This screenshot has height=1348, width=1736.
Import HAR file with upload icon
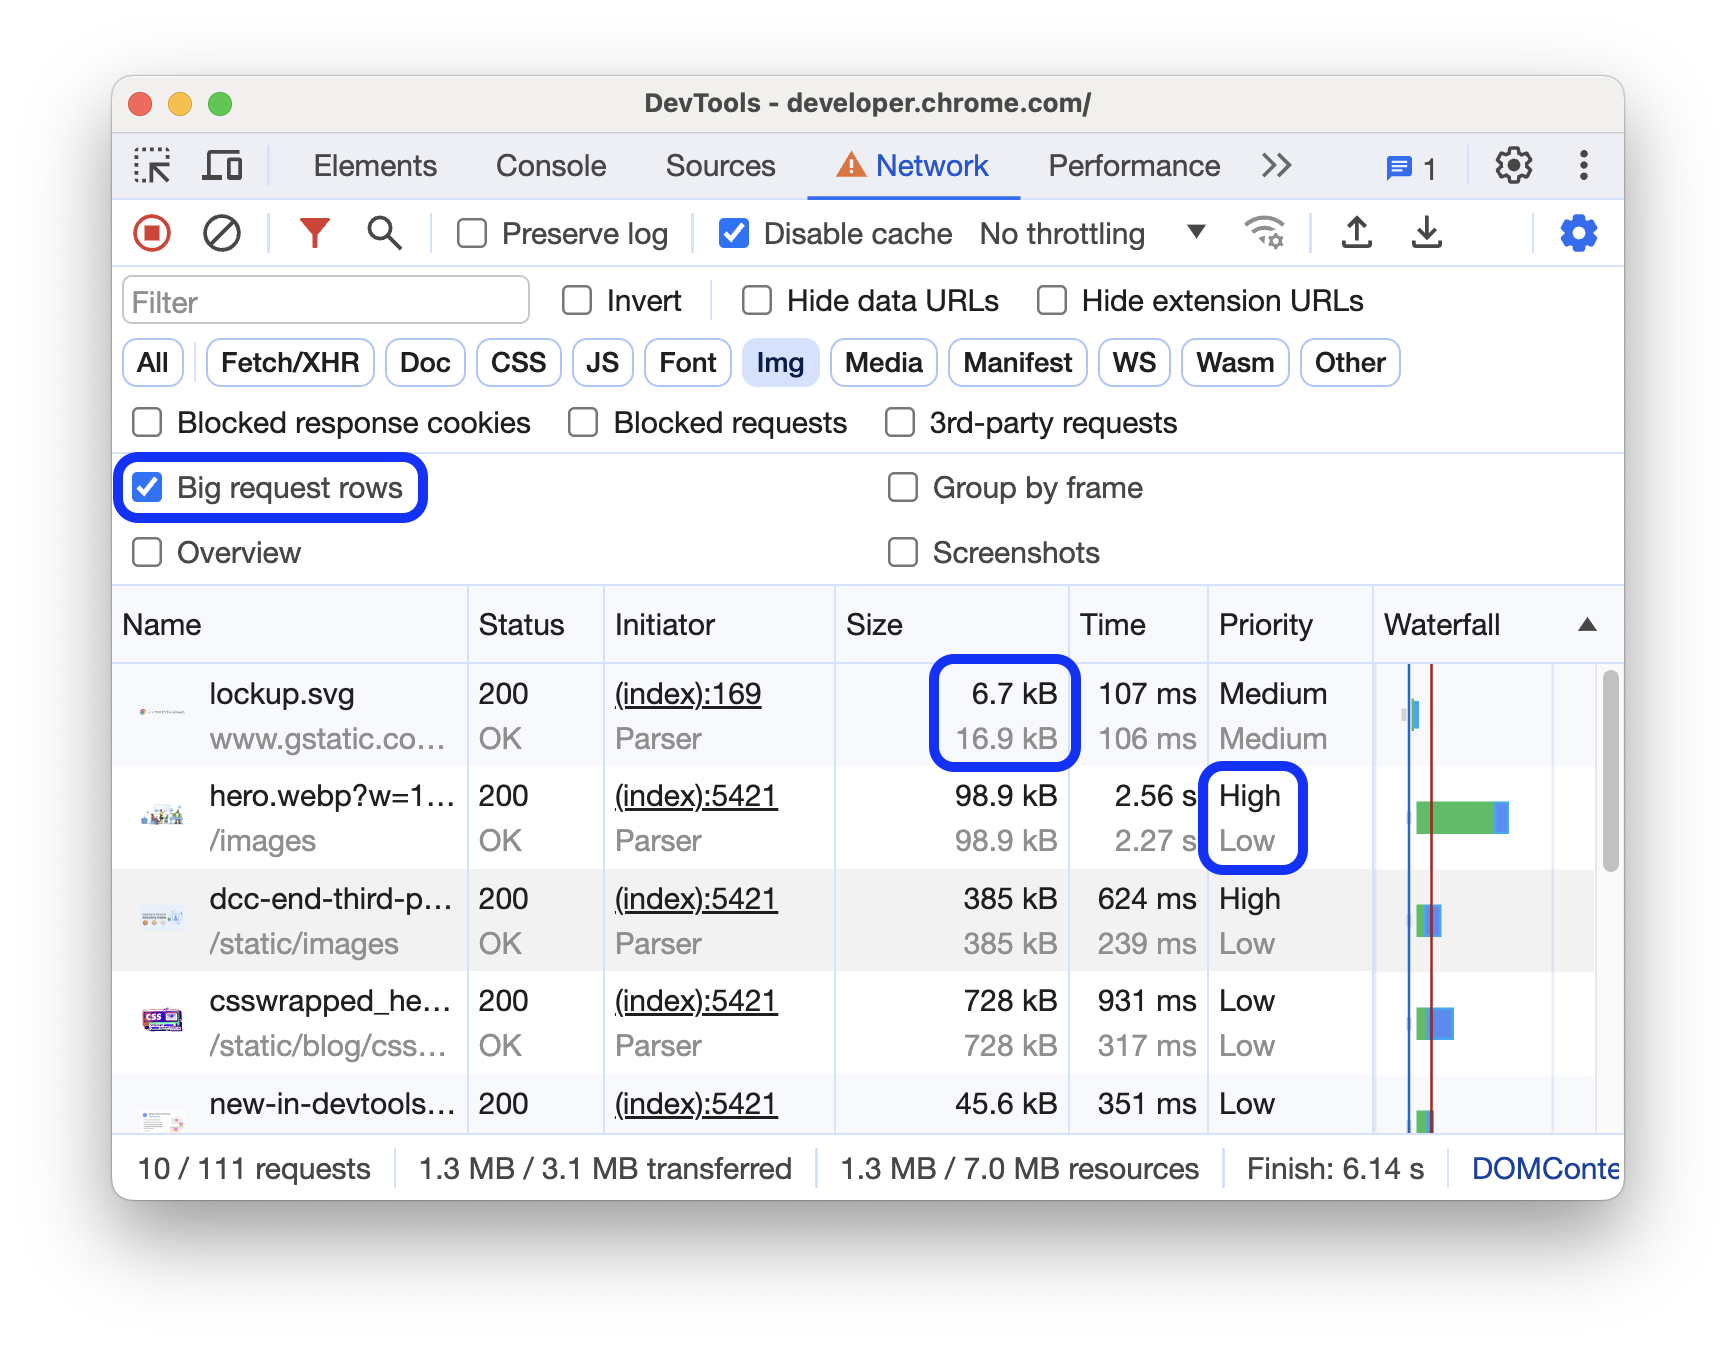(x=1356, y=234)
